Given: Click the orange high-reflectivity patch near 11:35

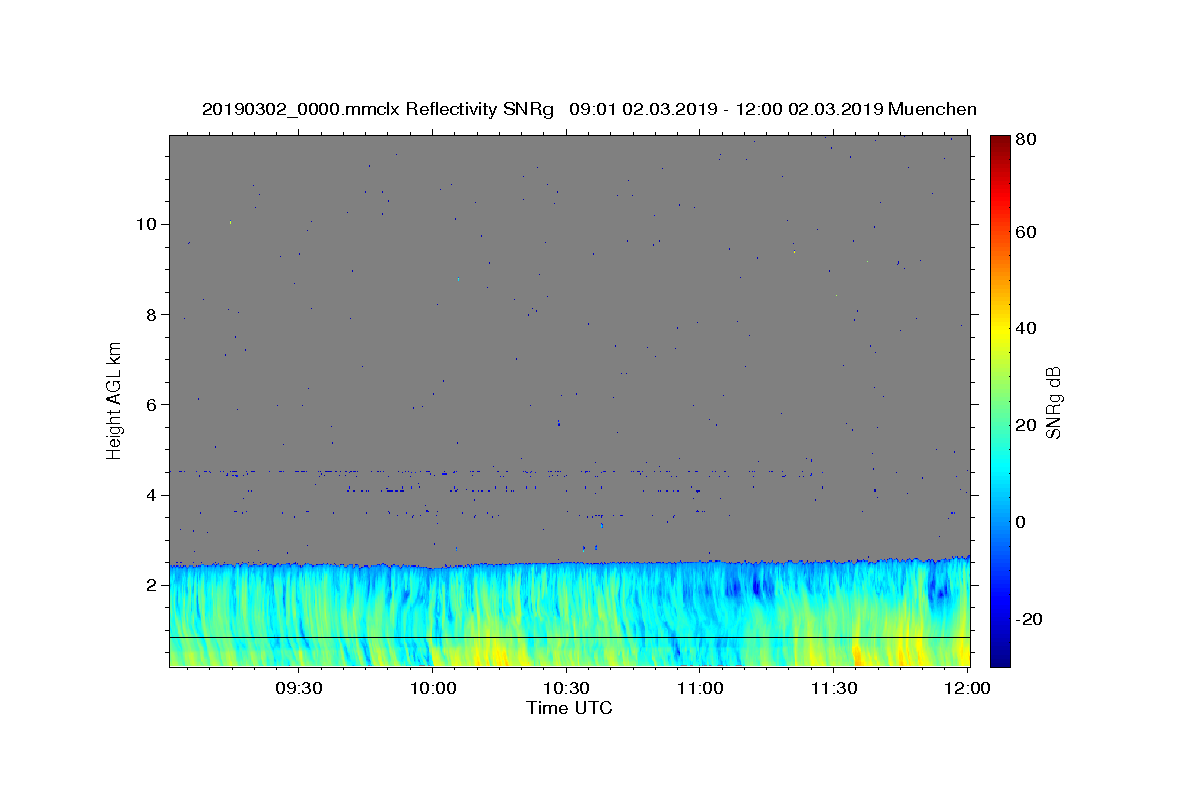Looking at the screenshot, I should pyautogui.click(x=857, y=655).
